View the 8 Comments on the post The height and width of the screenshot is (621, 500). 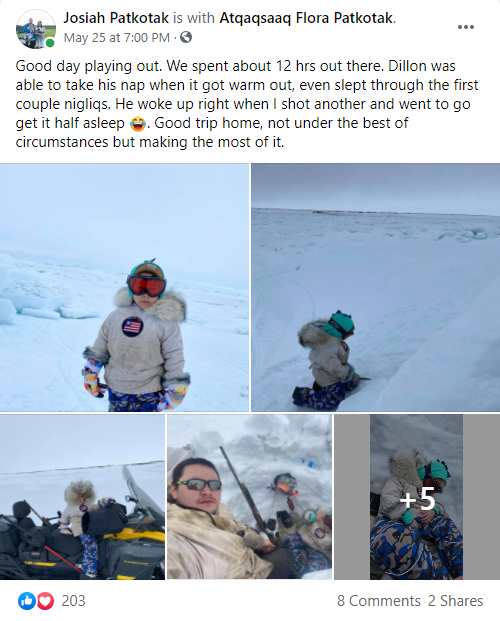click(x=378, y=601)
